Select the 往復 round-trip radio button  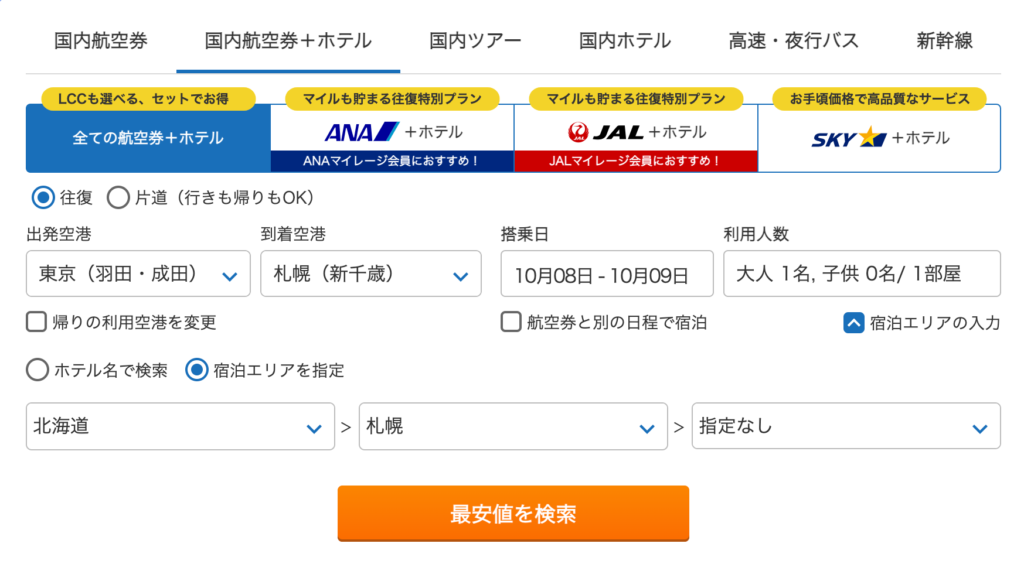[42, 197]
